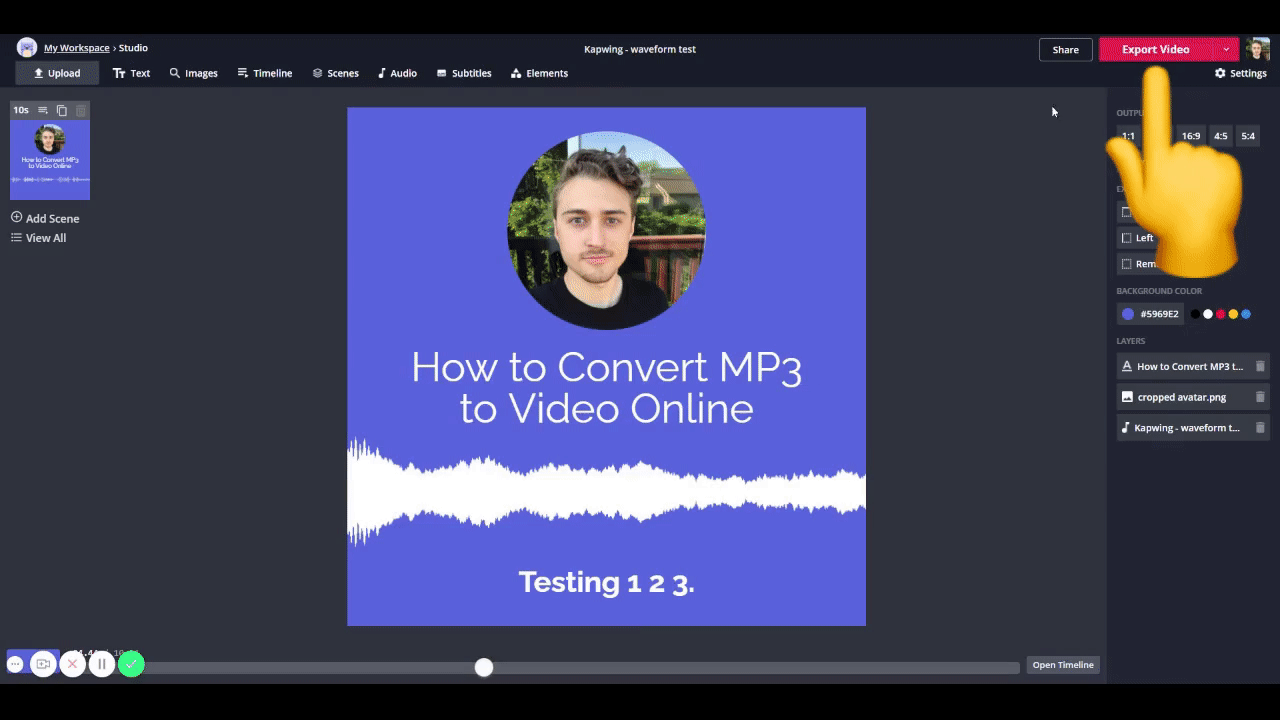
Task: Pick the yellow background color swatch
Action: pyautogui.click(x=1233, y=314)
